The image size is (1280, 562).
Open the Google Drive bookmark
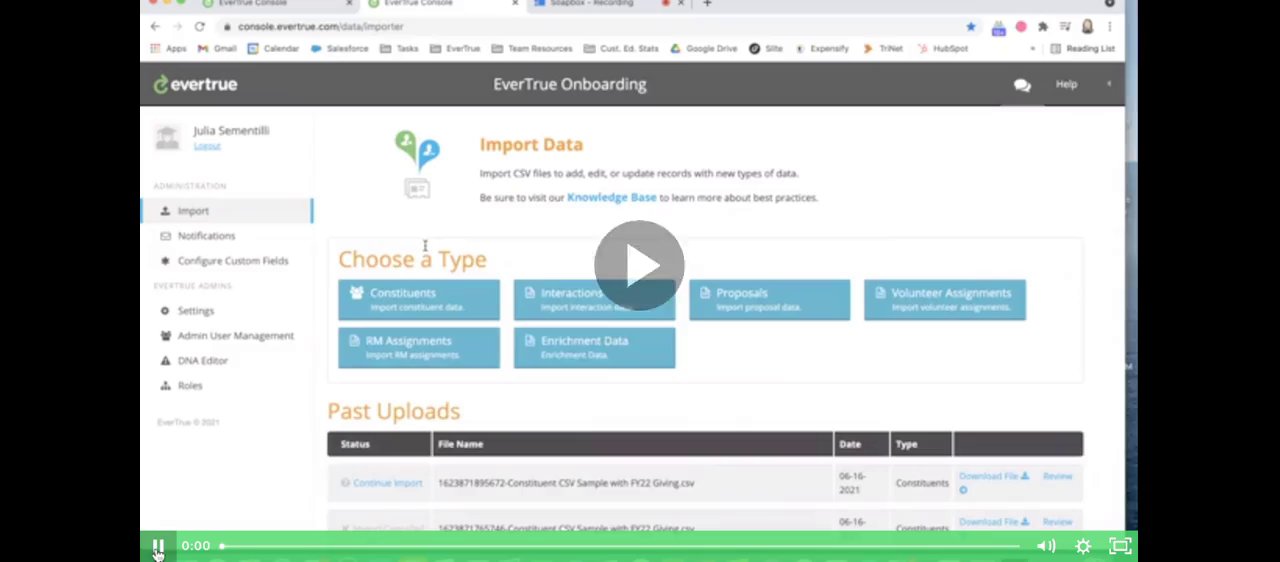click(x=704, y=48)
